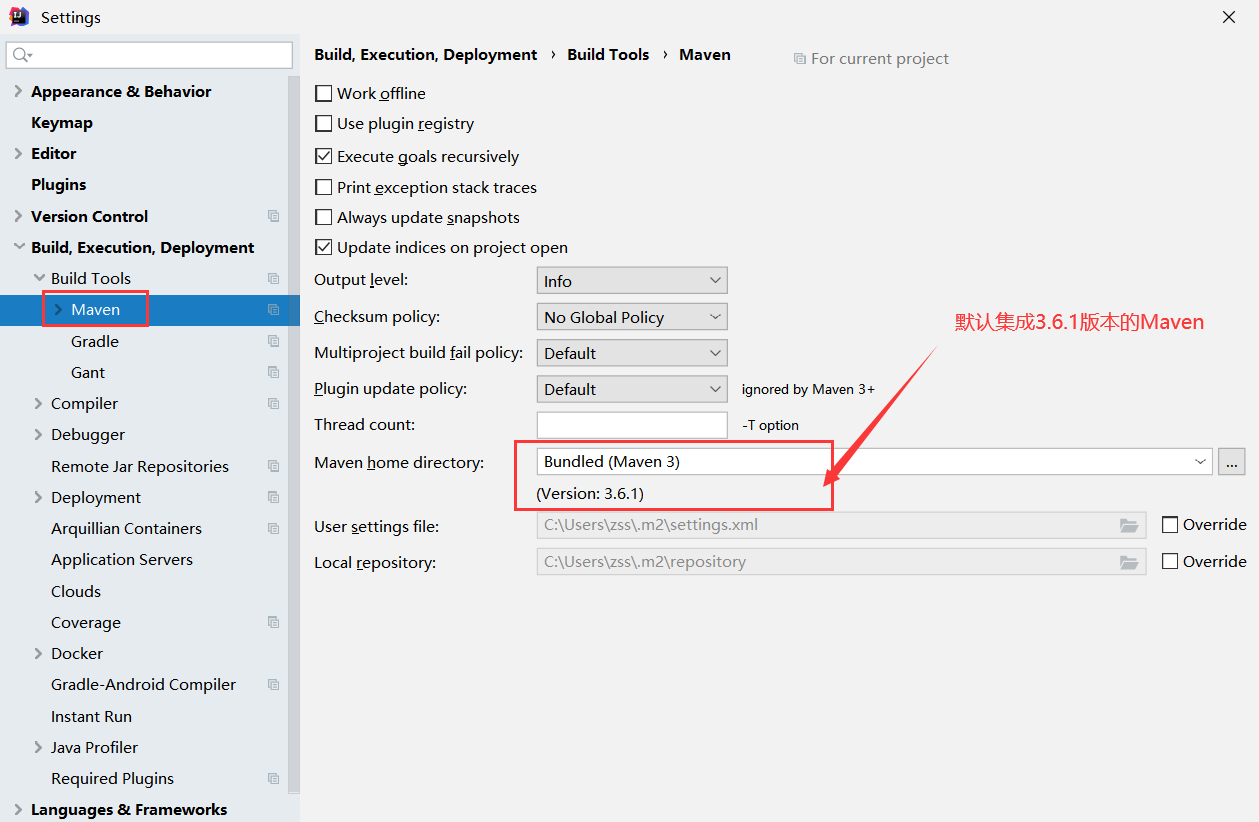The width and height of the screenshot is (1259, 822).
Task: Enable the Work offline checkbox
Action: [x=323, y=93]
